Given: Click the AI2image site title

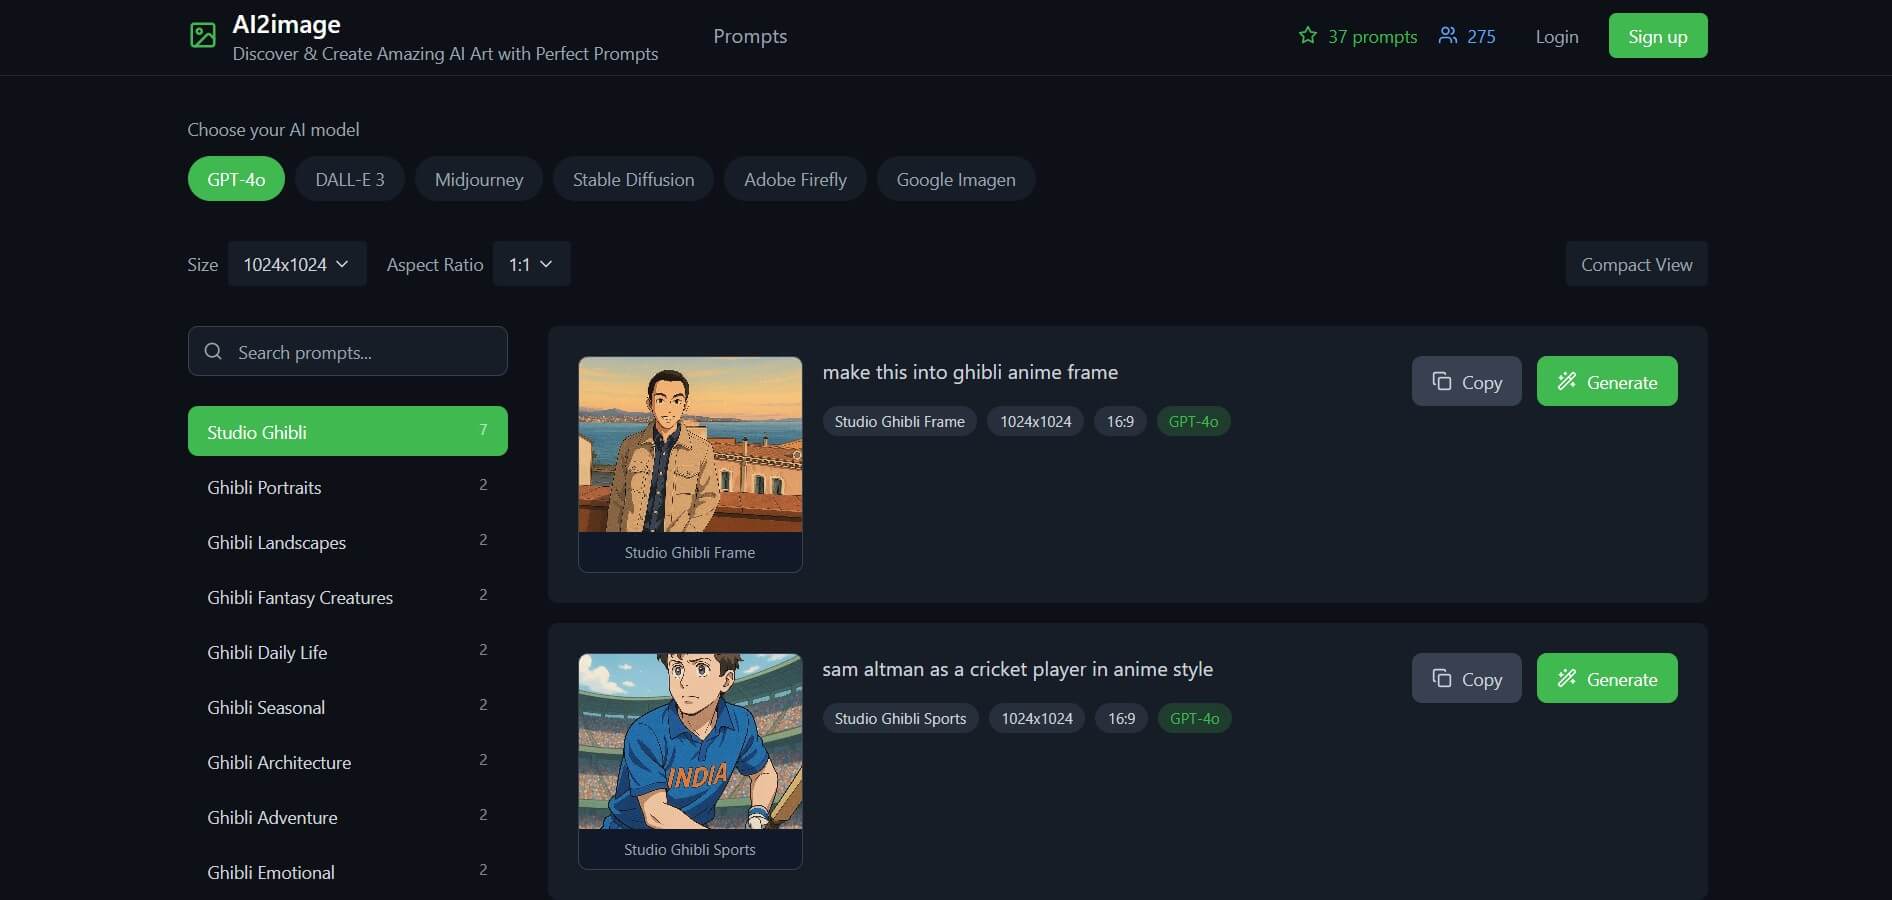Looking at the screenshot, I should [x=286, y=24].
